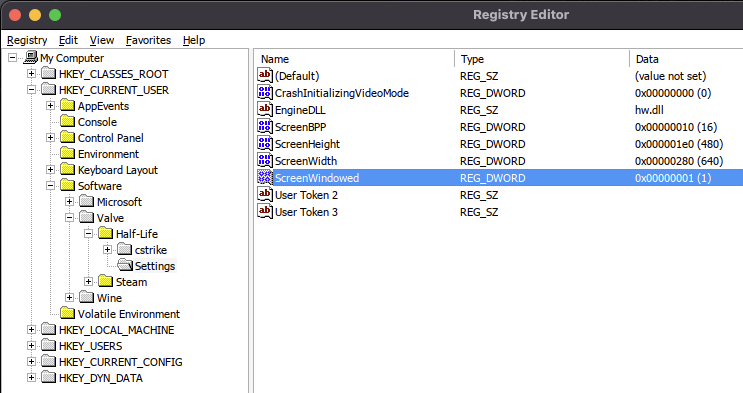
Task: Click the Microsoft folder icon
Action: (87, 201)
